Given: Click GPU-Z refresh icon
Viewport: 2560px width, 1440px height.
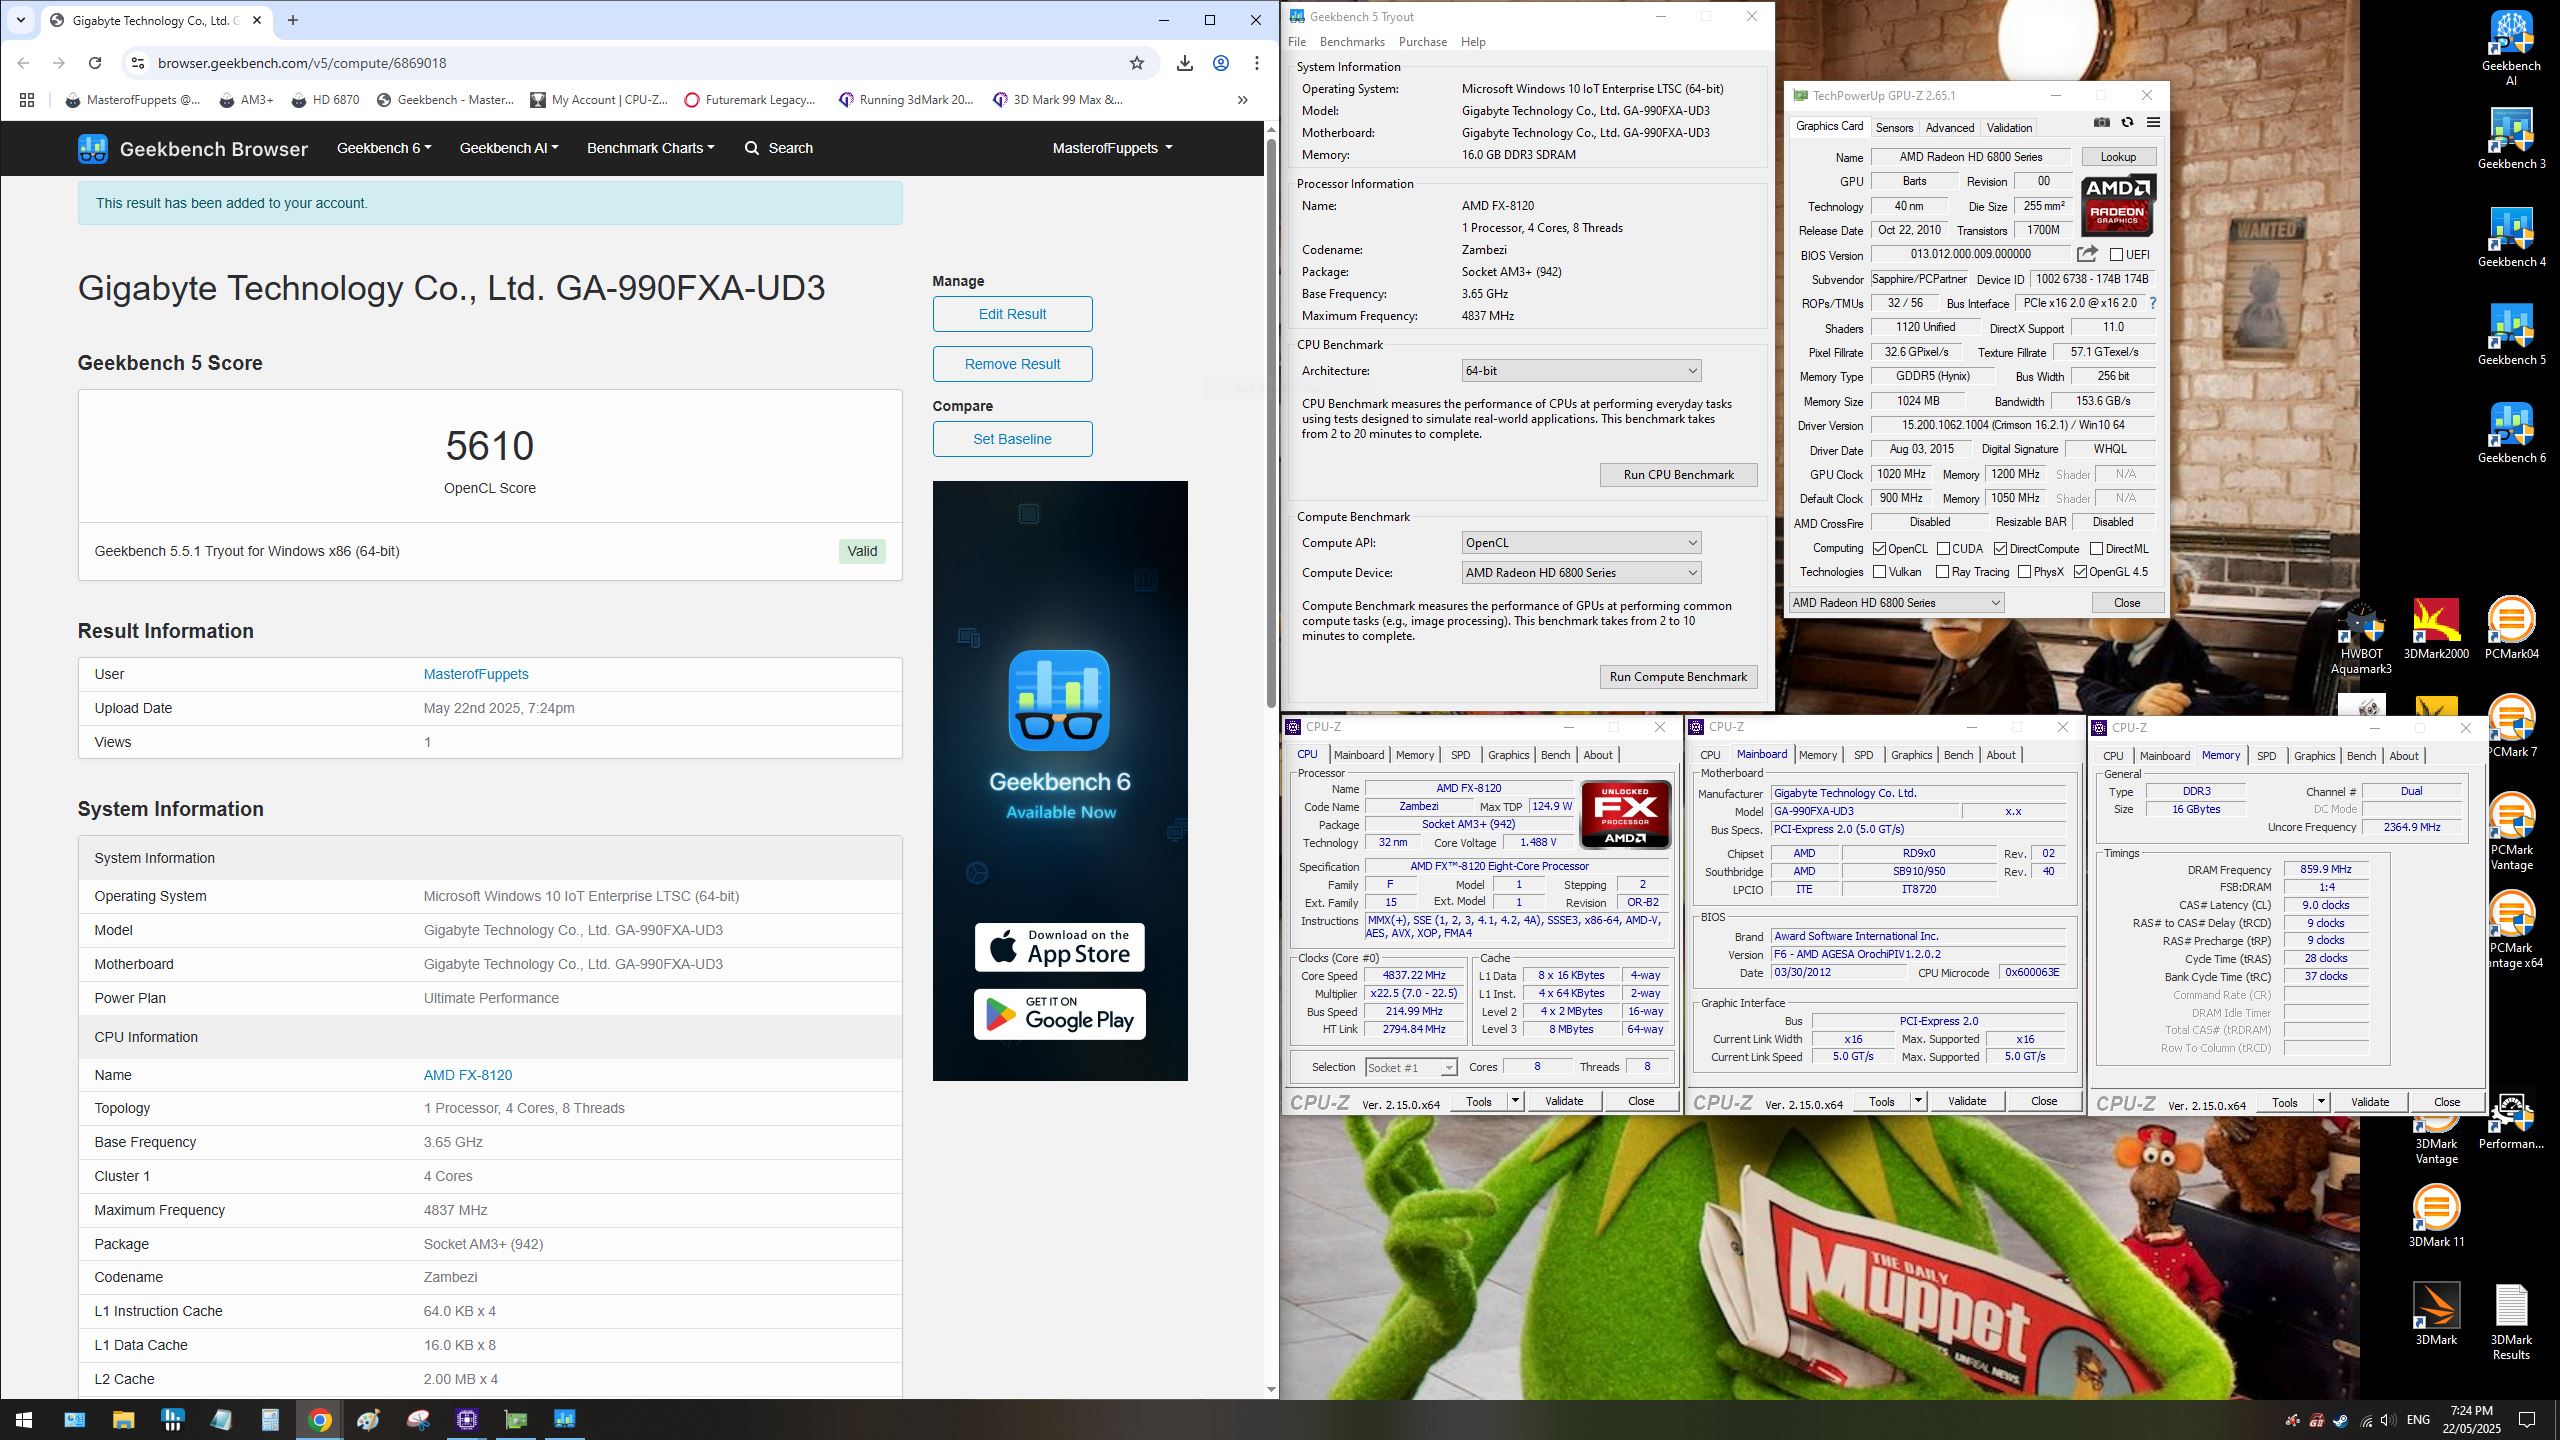Looking at the screenshot, I should tap(2127, 123).
